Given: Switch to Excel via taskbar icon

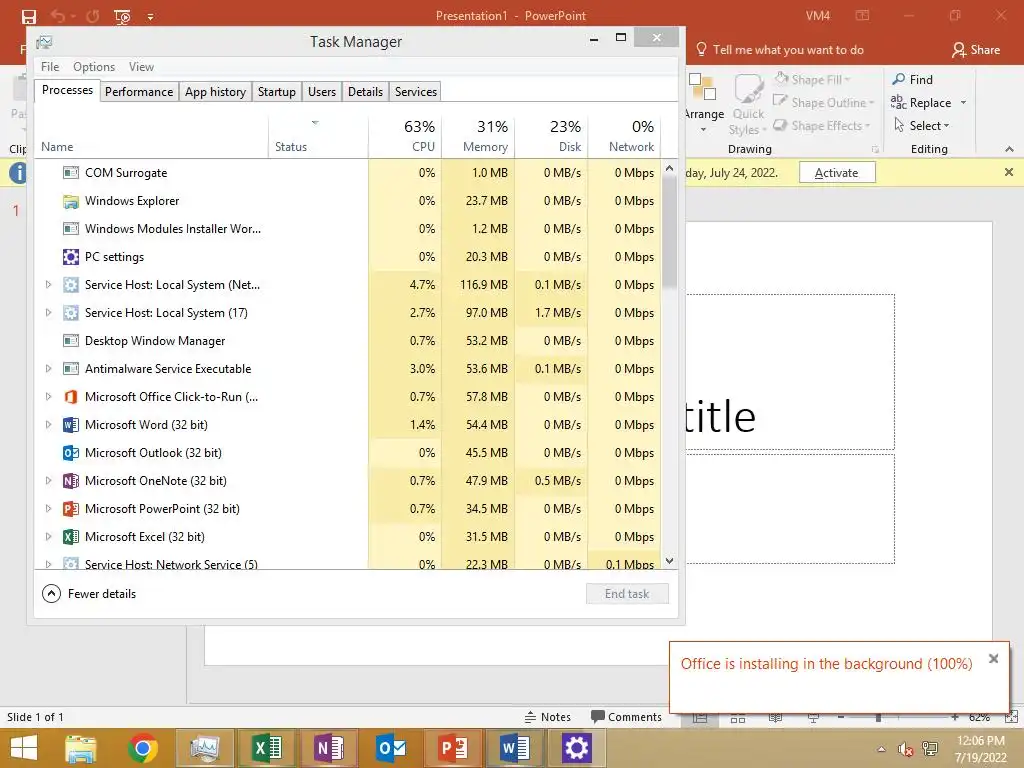Looking at the screenshot, I should [x=266, y=748].
